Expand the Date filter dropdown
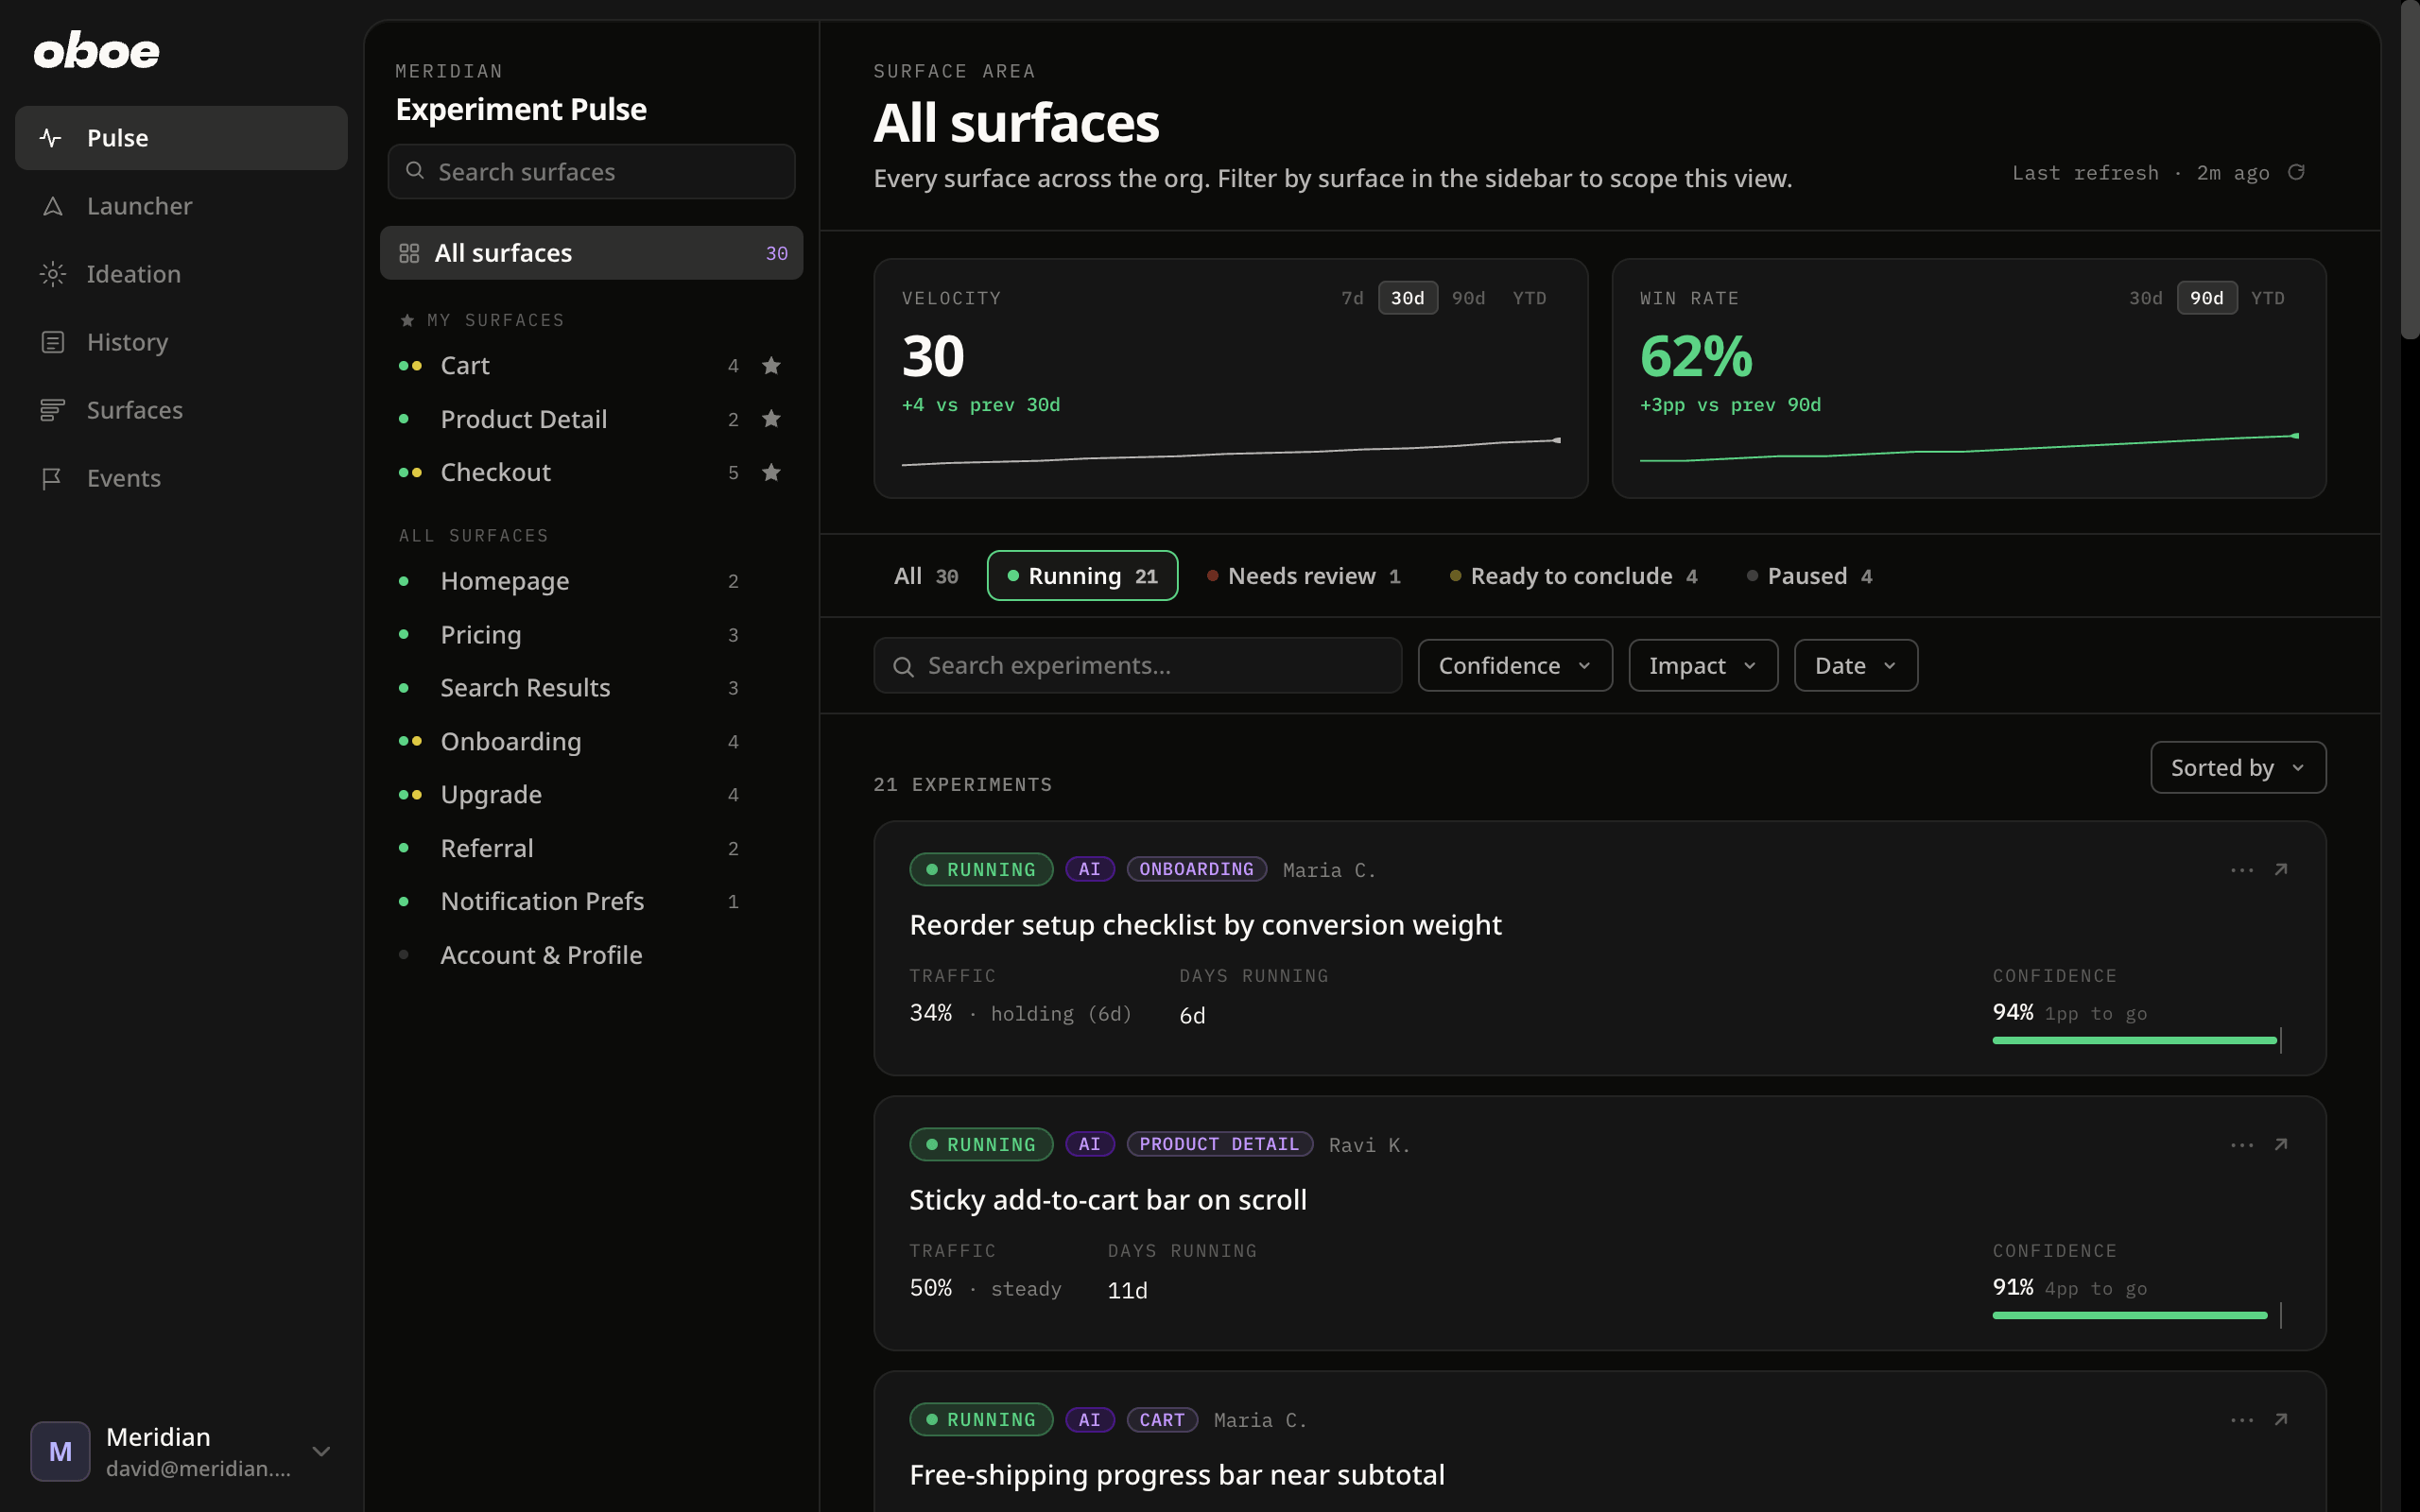The width and height of the screenshot is (2420, 1512). pyautogui.click(x=1856, y=666)
